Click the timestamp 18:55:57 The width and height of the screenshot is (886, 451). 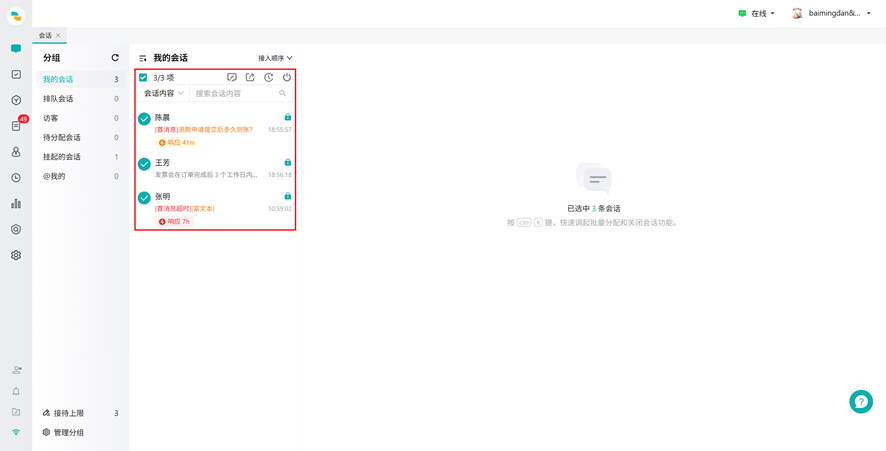280,129
